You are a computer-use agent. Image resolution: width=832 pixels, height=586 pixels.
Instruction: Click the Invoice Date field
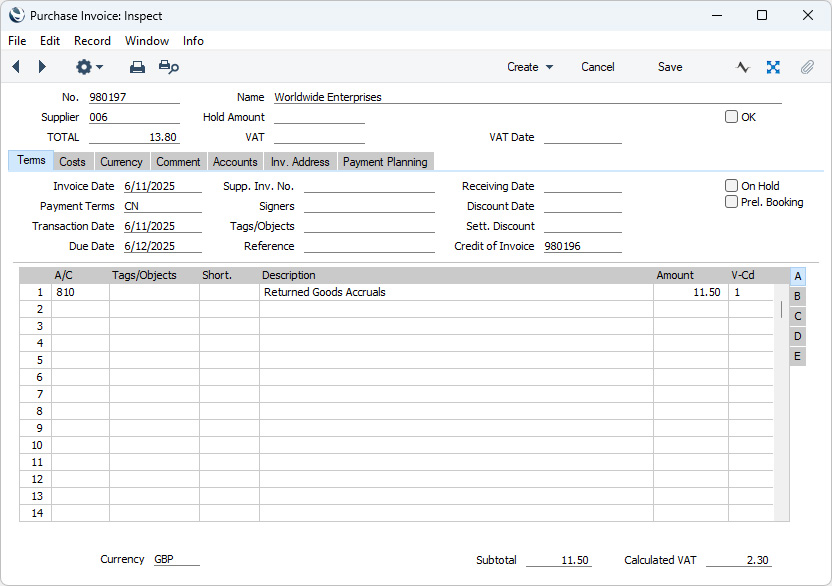(162, 186)
